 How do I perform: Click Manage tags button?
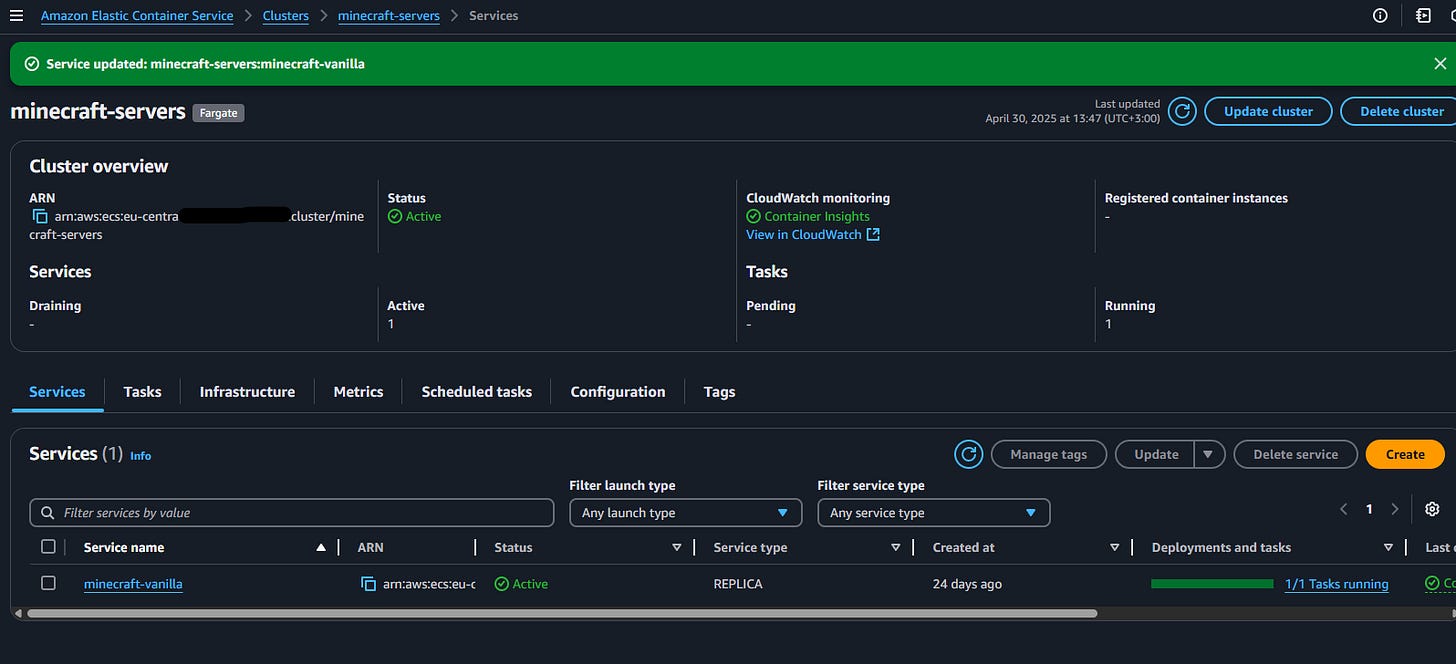point(1048,454)
